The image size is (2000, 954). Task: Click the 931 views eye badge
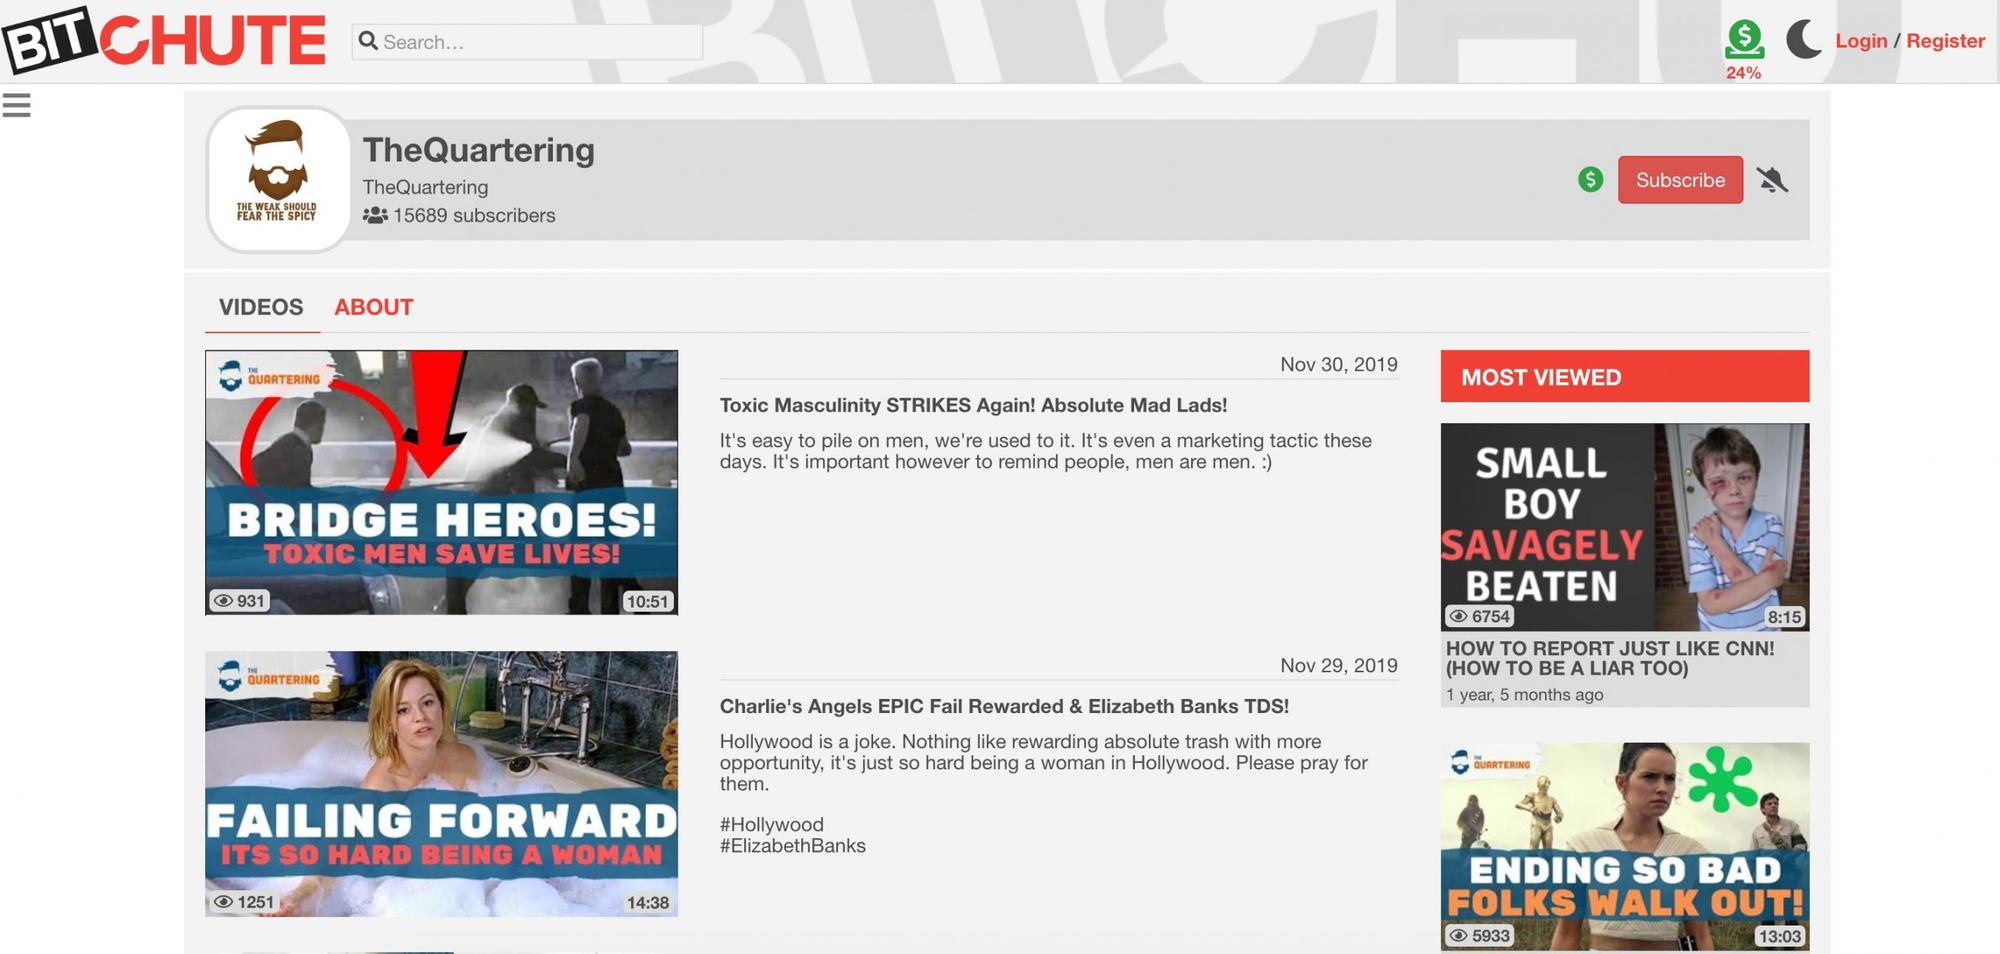[239, 600]
